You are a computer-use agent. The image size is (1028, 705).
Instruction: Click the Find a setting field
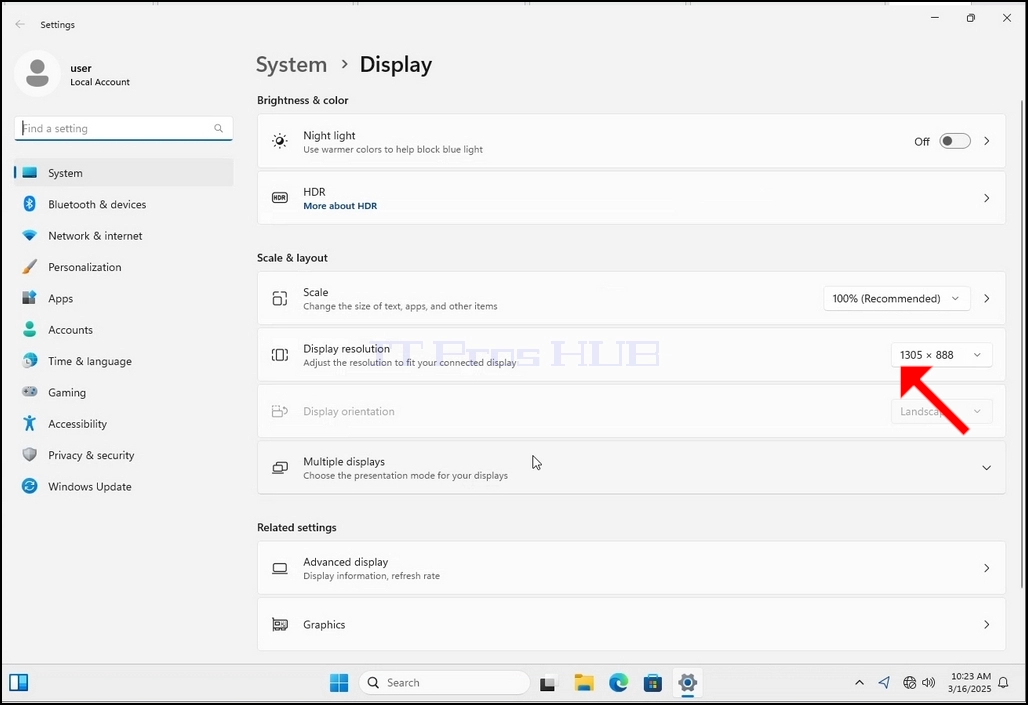(x=123, y=129)
